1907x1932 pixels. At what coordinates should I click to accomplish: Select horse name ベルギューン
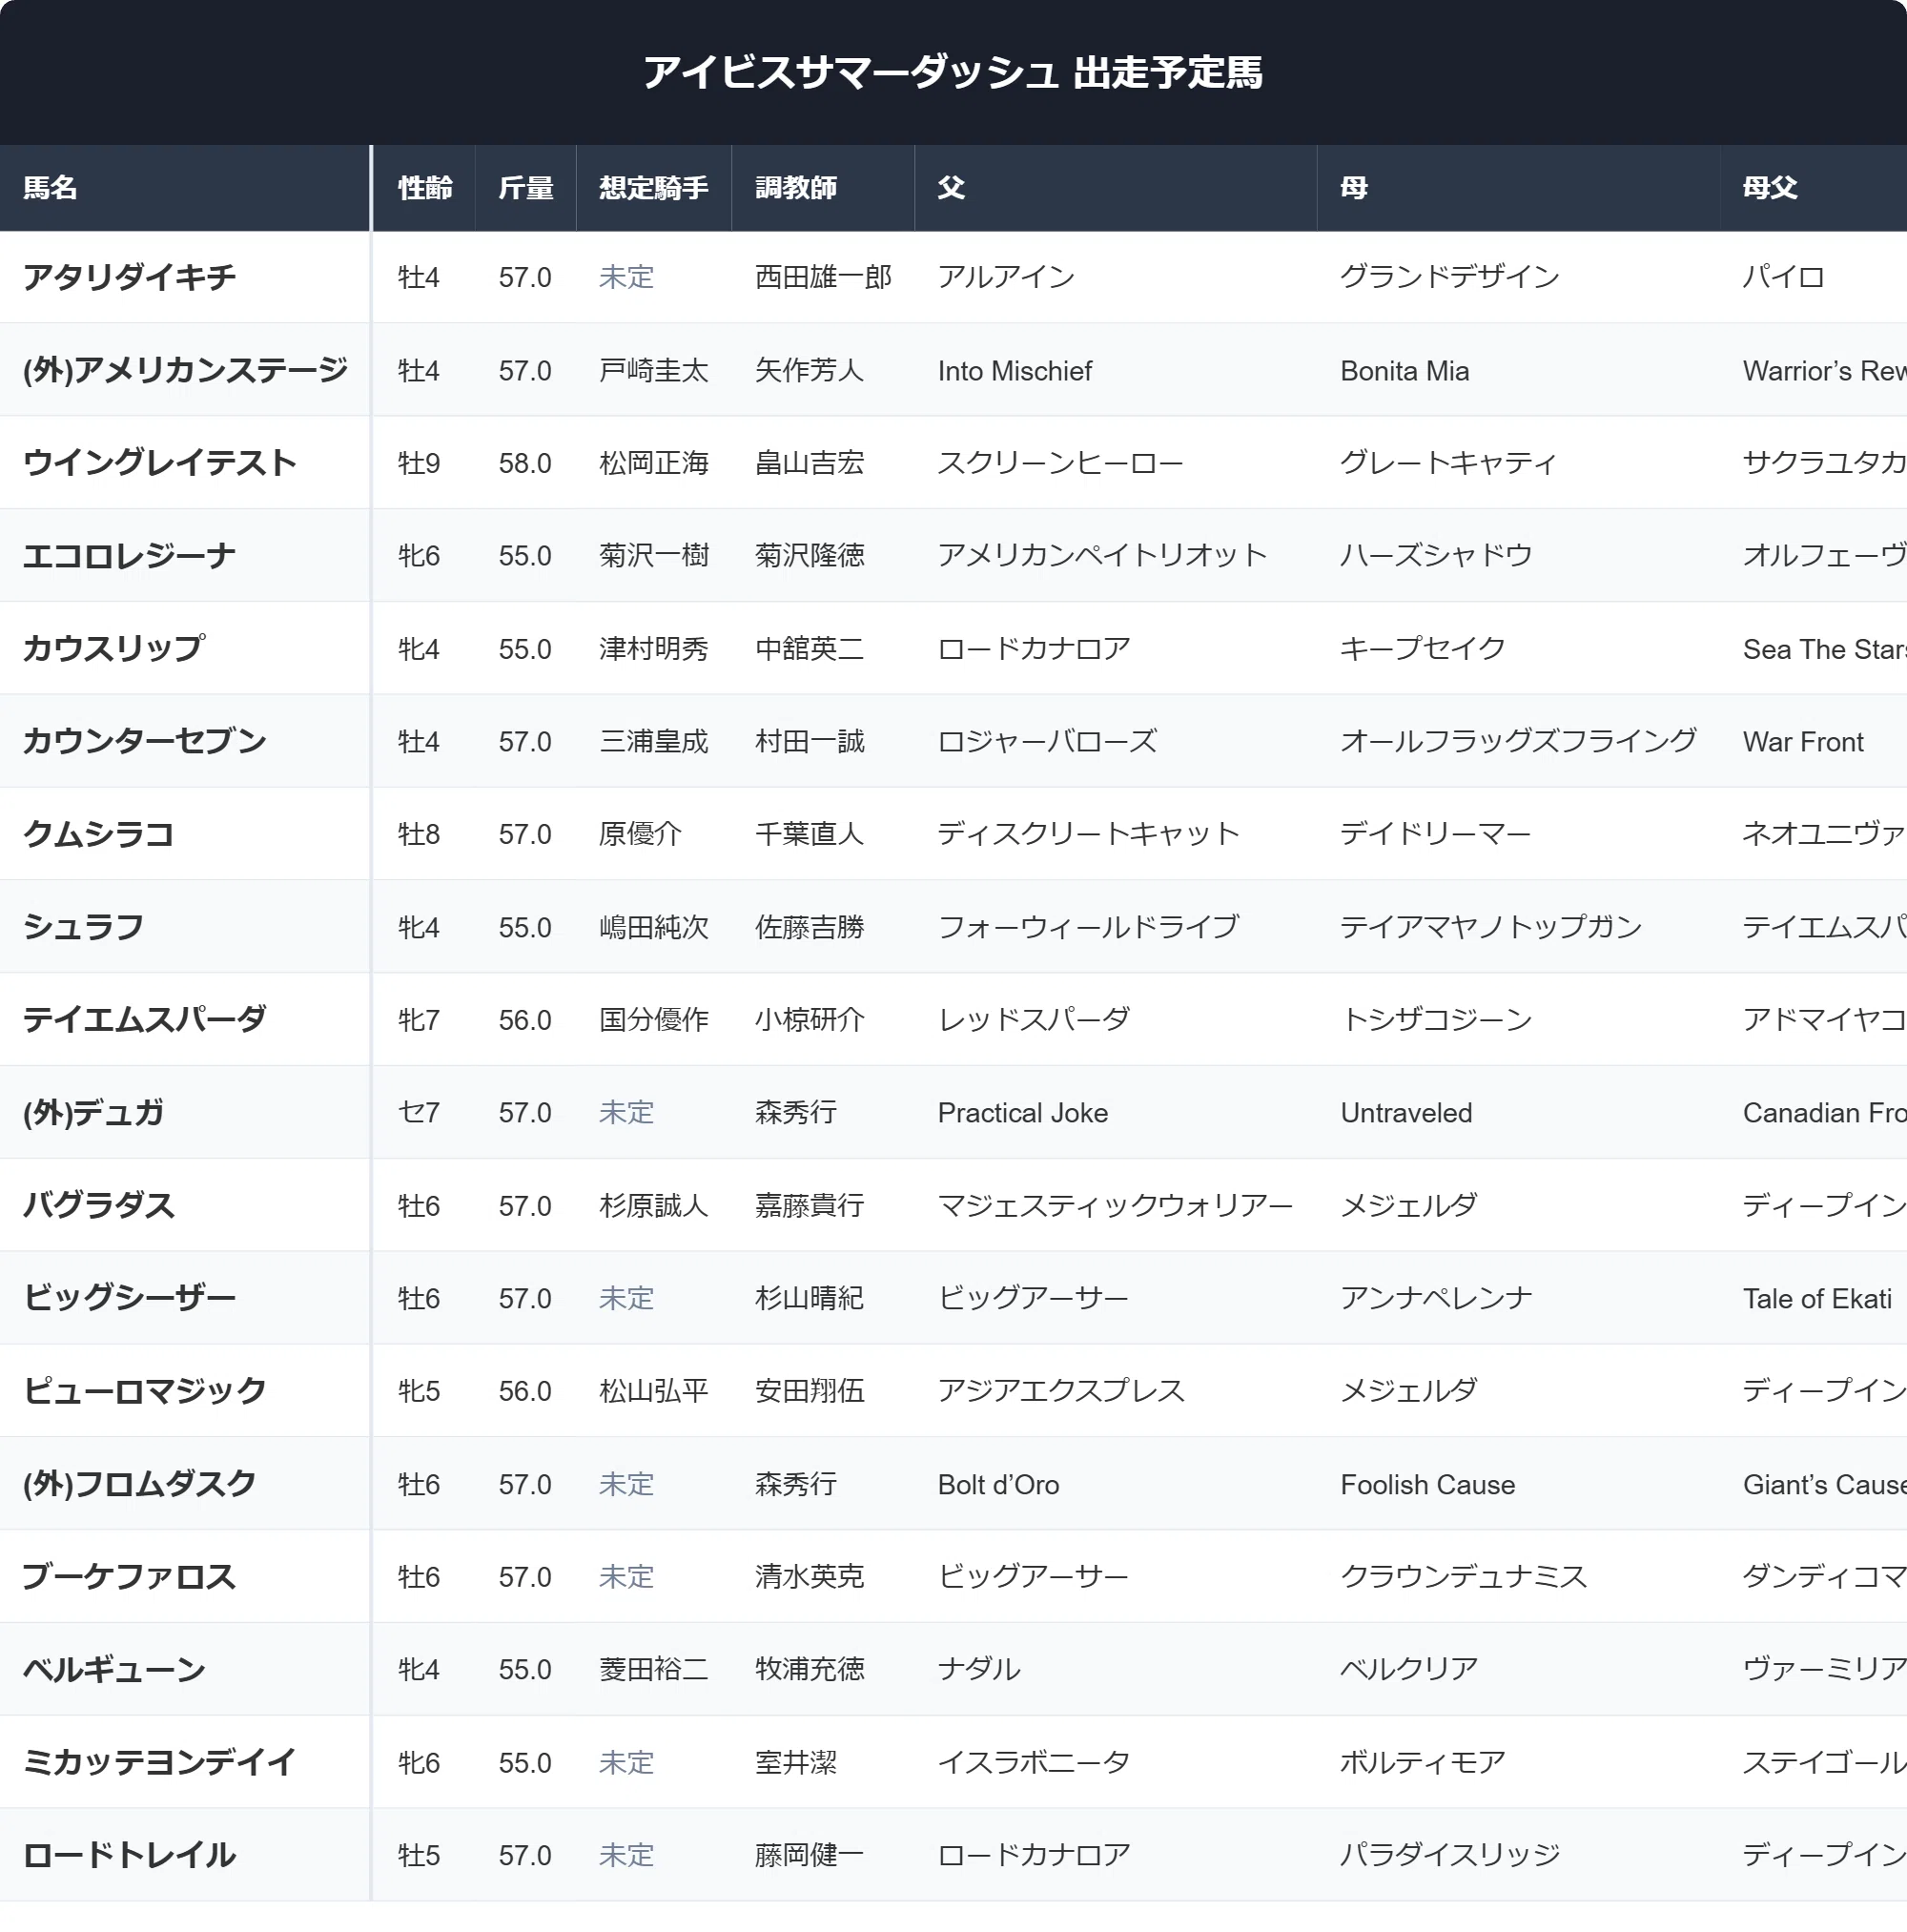click(115, 1669)
